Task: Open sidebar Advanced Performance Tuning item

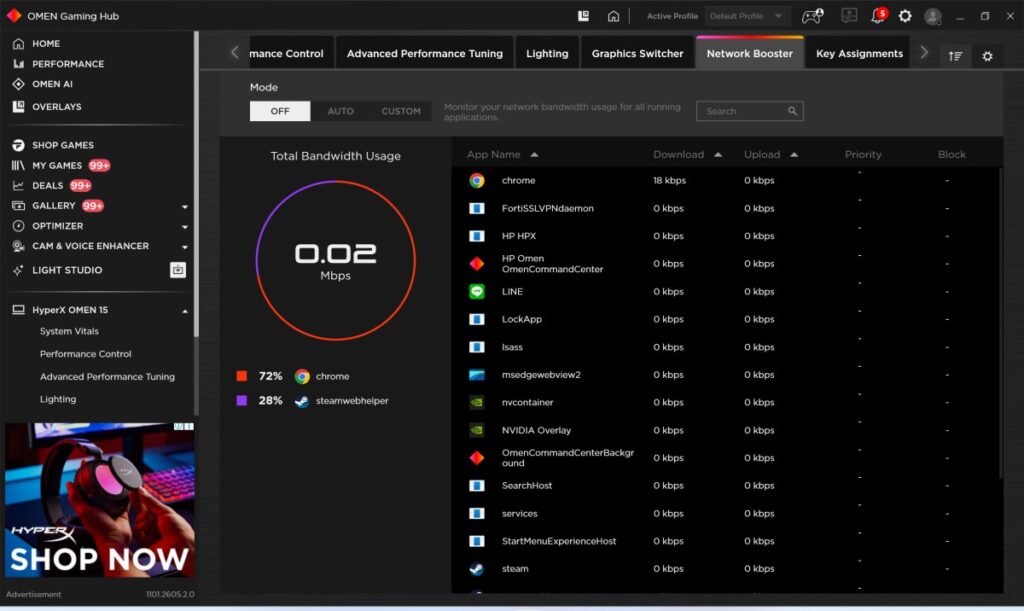Action: click(107, 377)
